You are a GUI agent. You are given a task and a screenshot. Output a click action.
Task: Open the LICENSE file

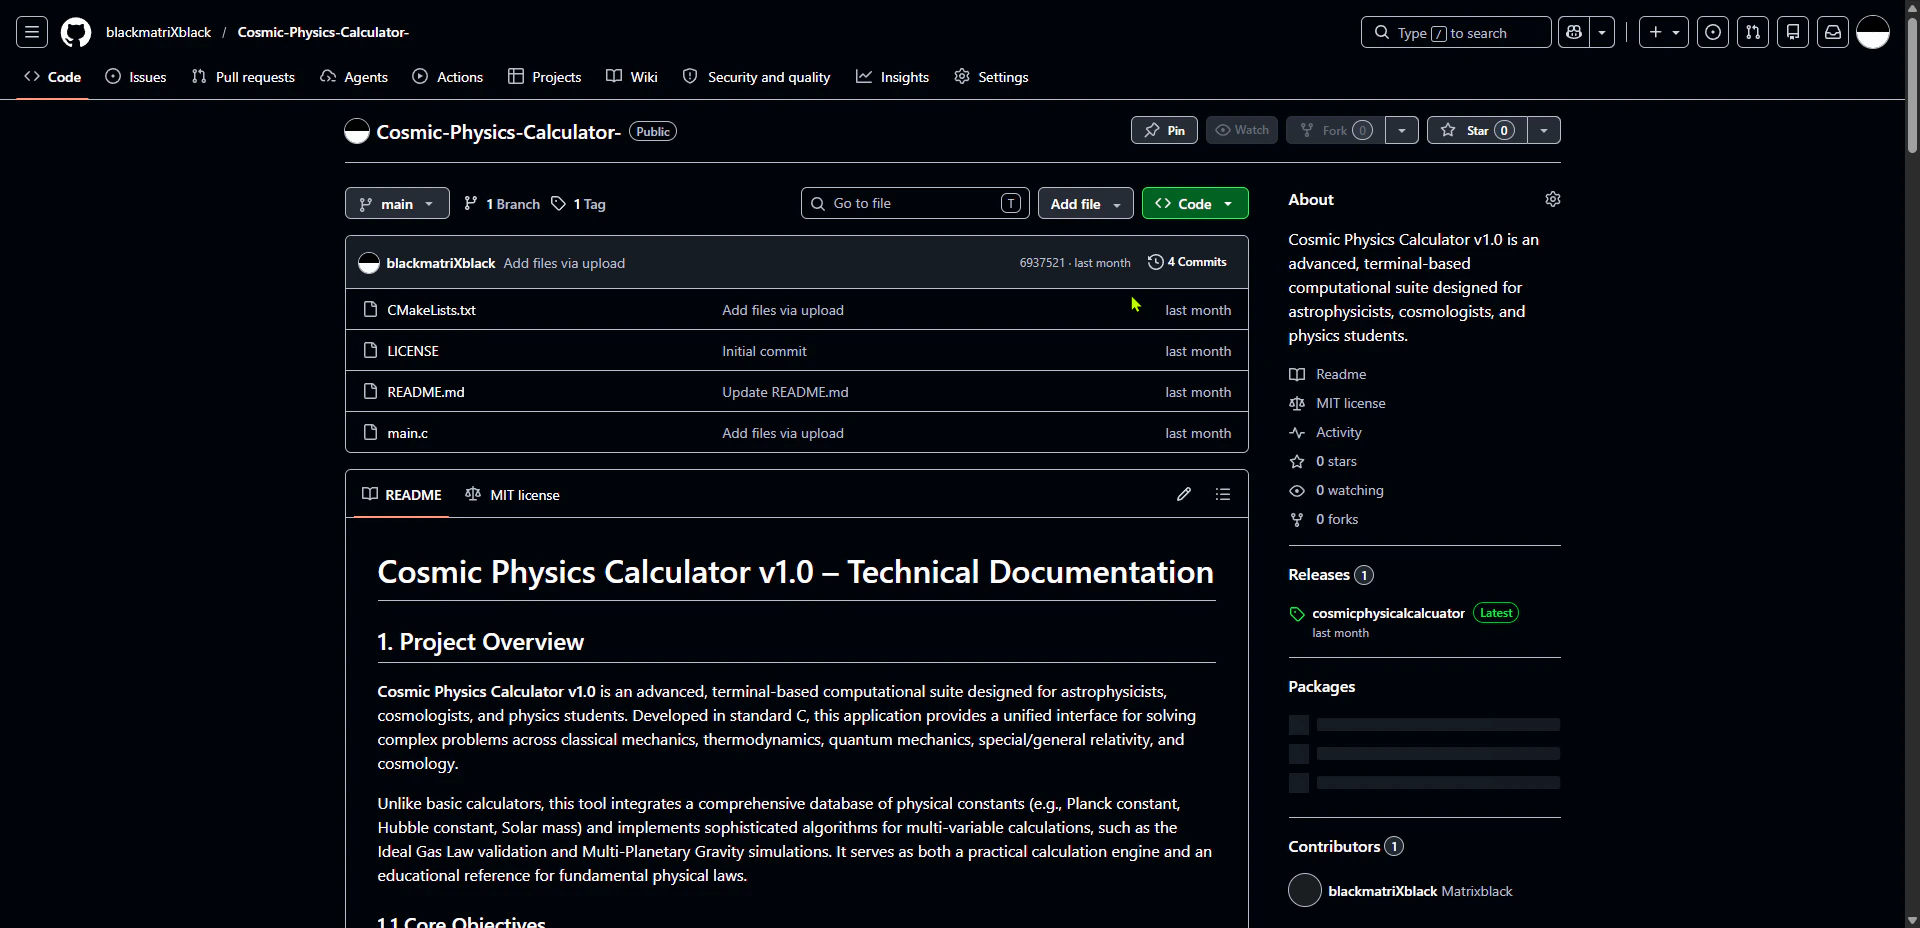pyautogui.click(x=413, y=351)
